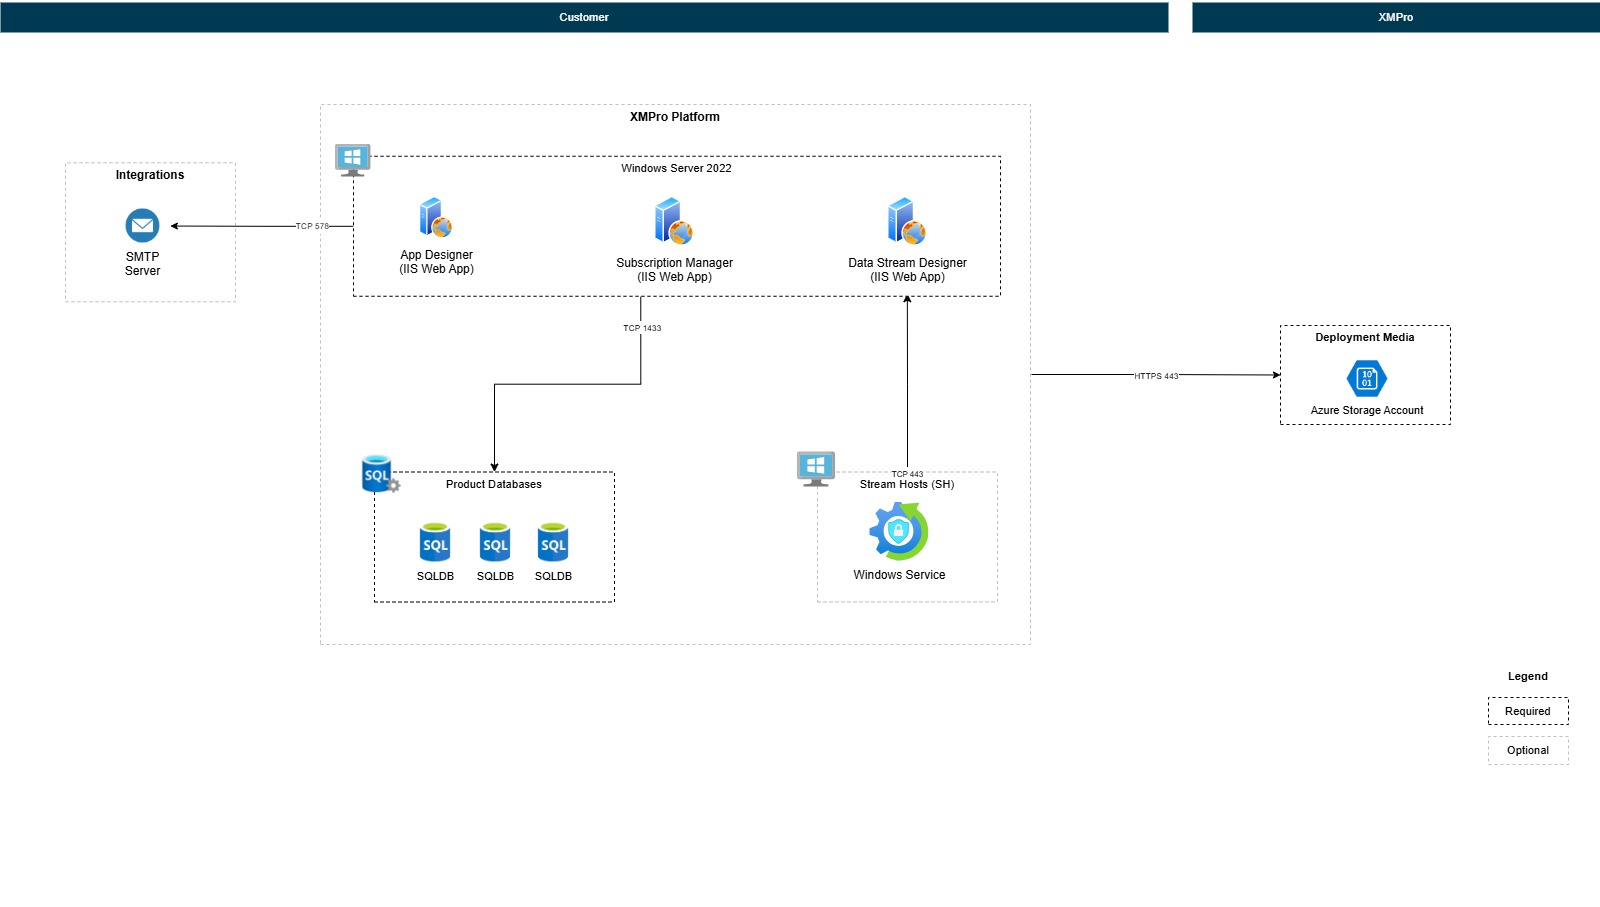
Task: Click the middle SQLDB database icon
Action: [494, 543]
